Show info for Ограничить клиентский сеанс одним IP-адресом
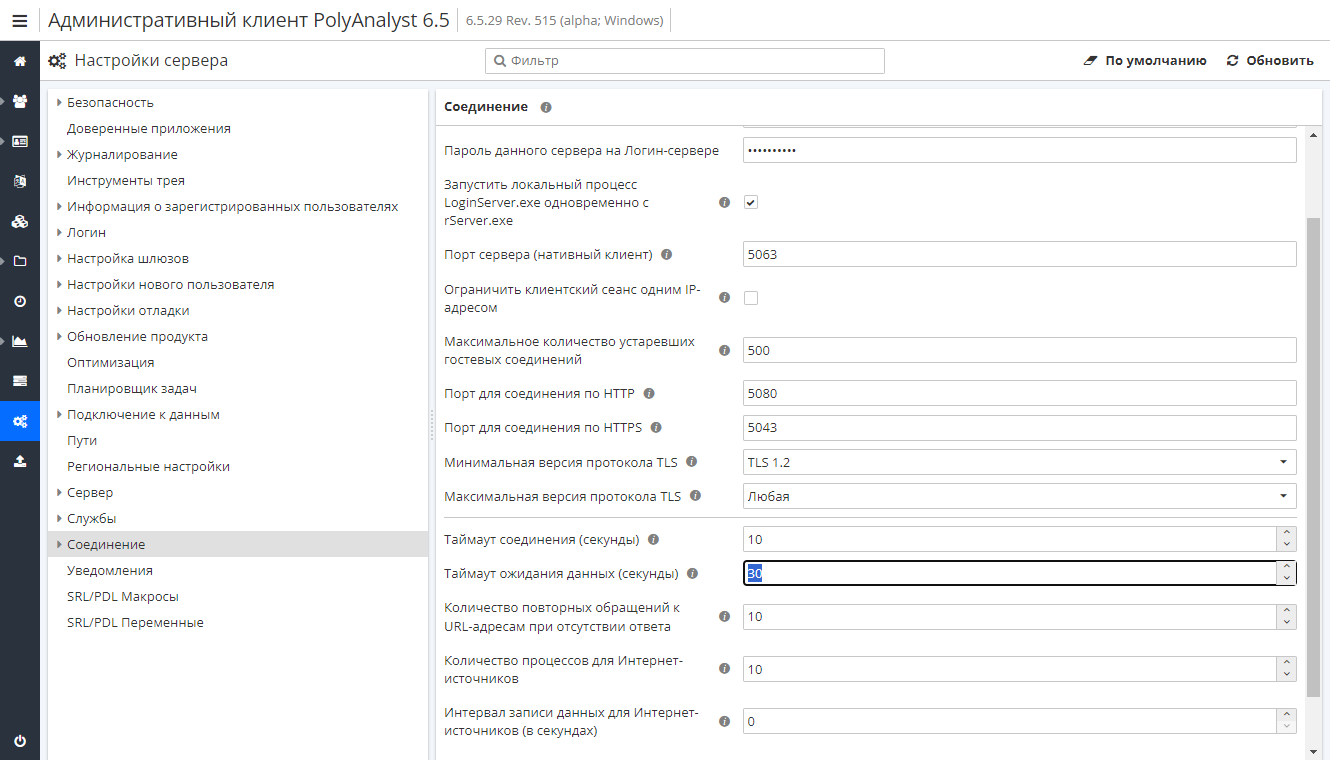1330x760 pixels. 725,298
